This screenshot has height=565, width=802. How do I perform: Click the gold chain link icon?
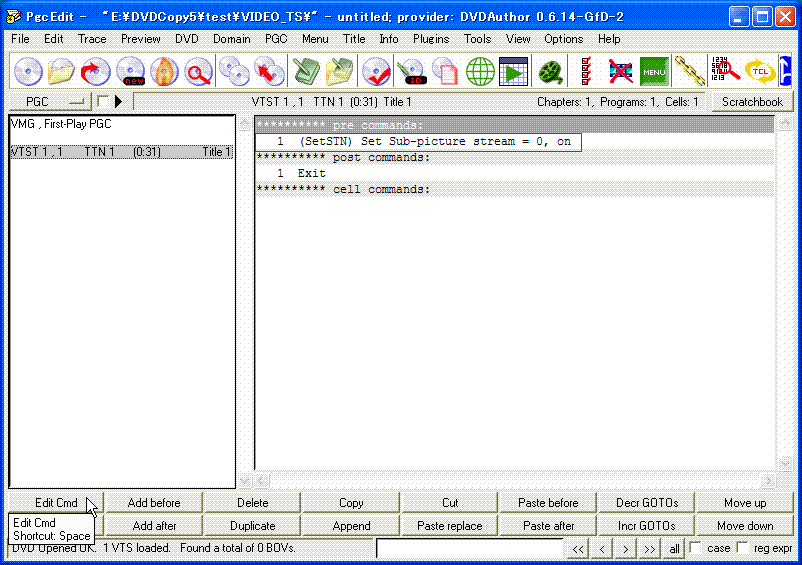point(689,71)
